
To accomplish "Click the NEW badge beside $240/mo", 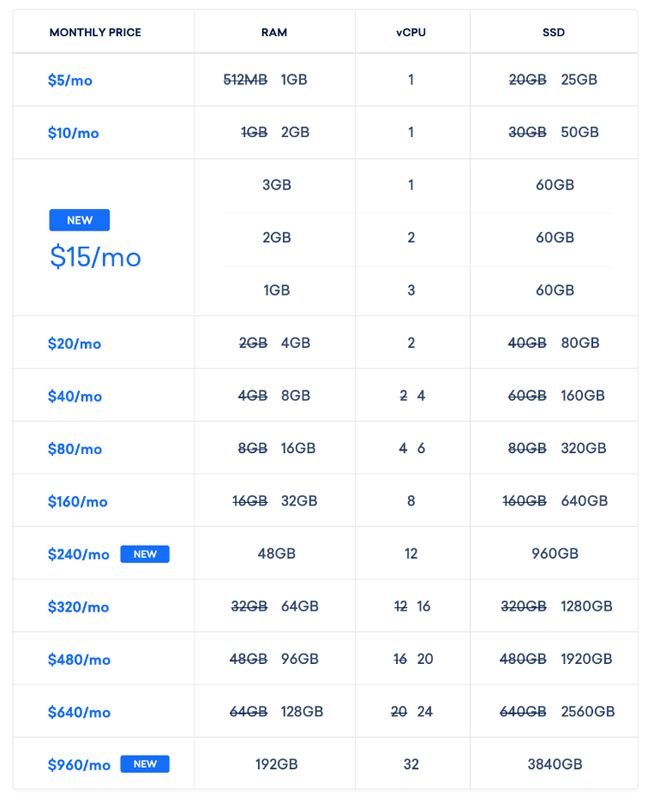I will (x=145, y=554).
